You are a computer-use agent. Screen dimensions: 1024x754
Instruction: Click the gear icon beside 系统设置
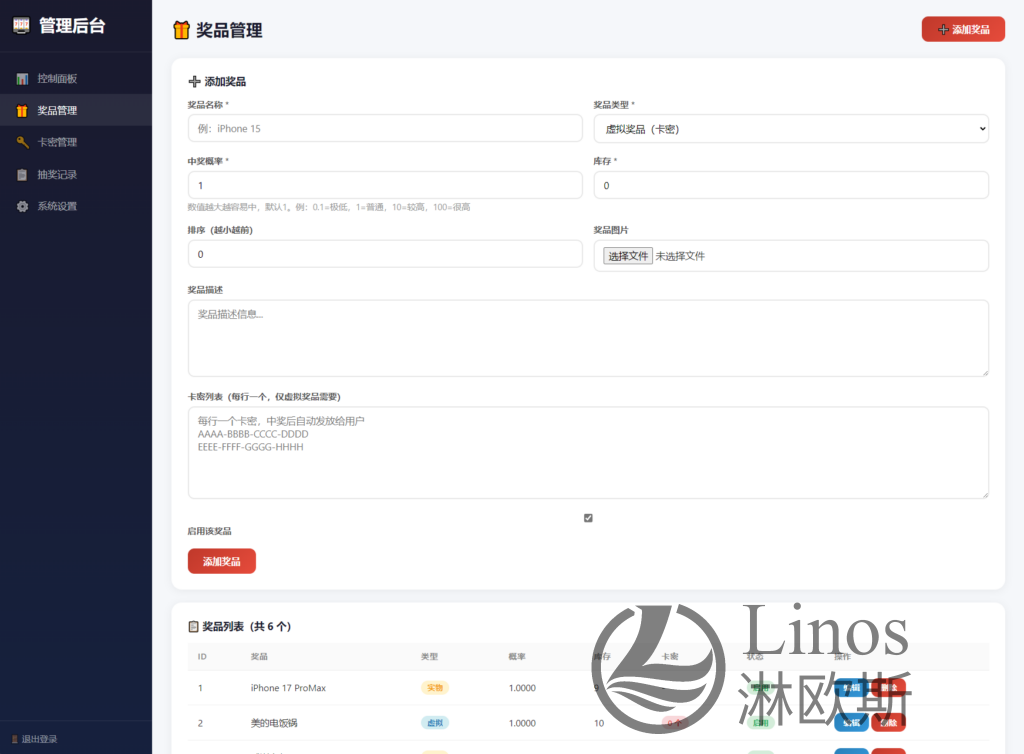pos(22,206)
